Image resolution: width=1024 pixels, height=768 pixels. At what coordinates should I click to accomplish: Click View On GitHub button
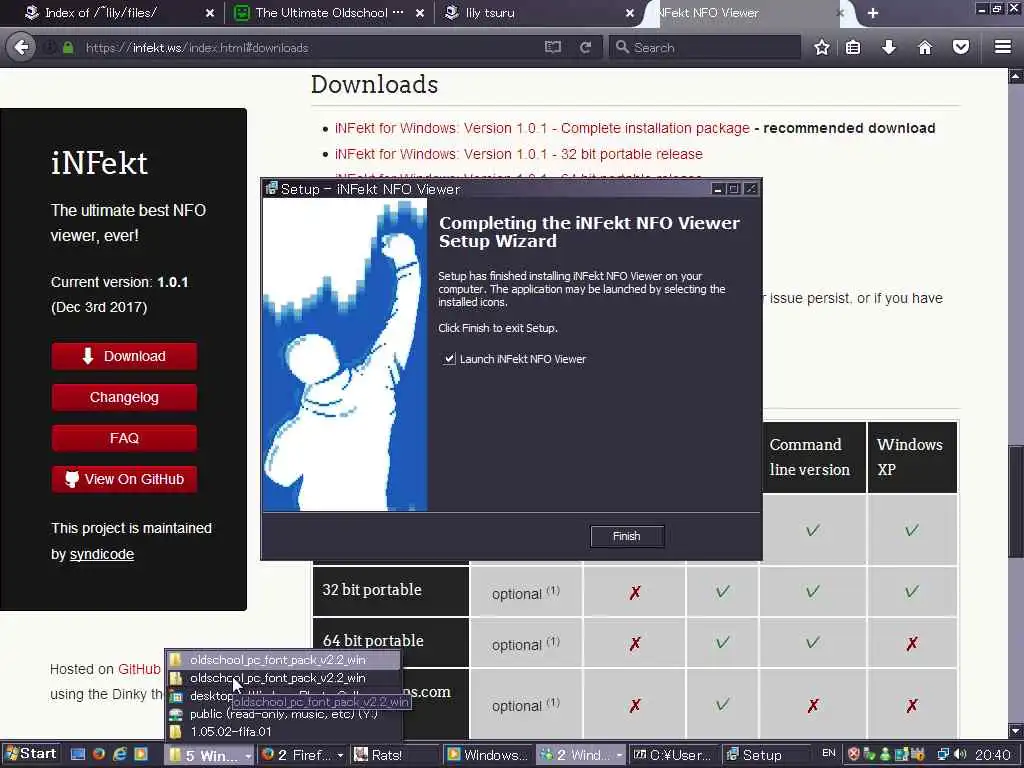click(124, 479)
